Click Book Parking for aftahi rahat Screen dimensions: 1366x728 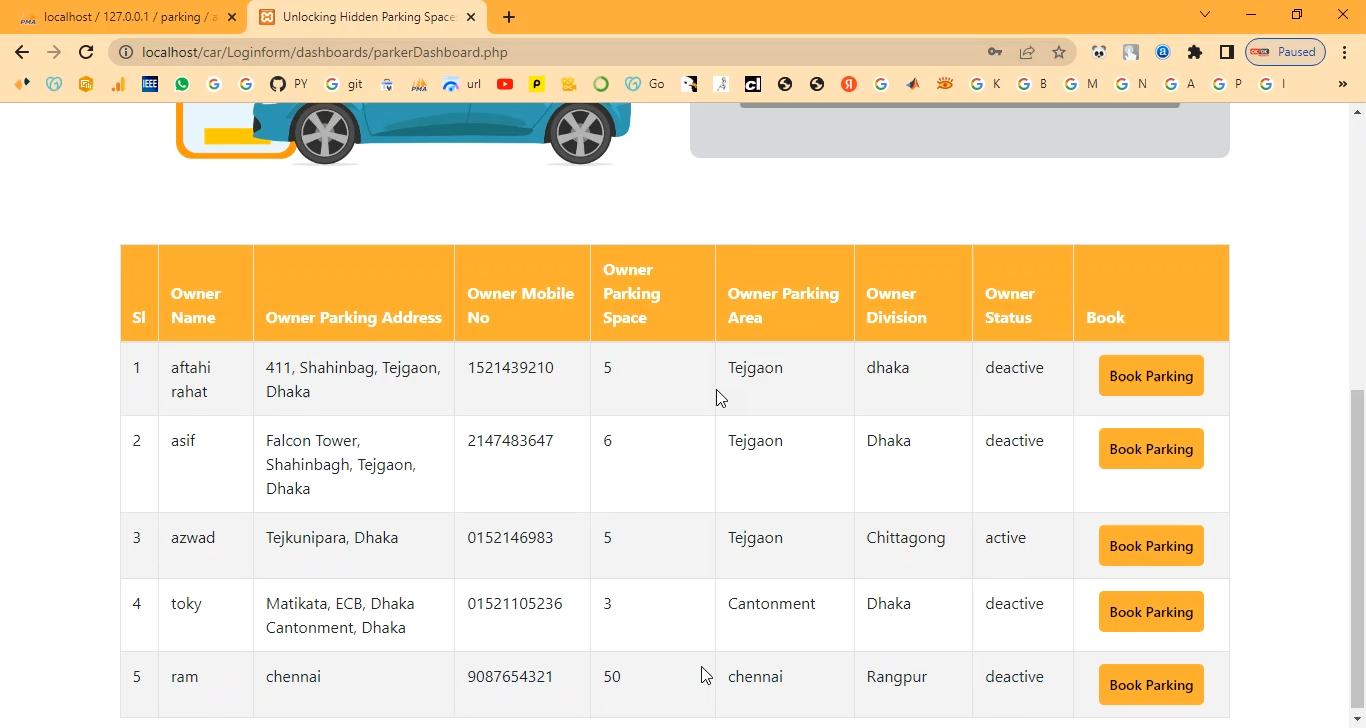tap(1151, 376)
